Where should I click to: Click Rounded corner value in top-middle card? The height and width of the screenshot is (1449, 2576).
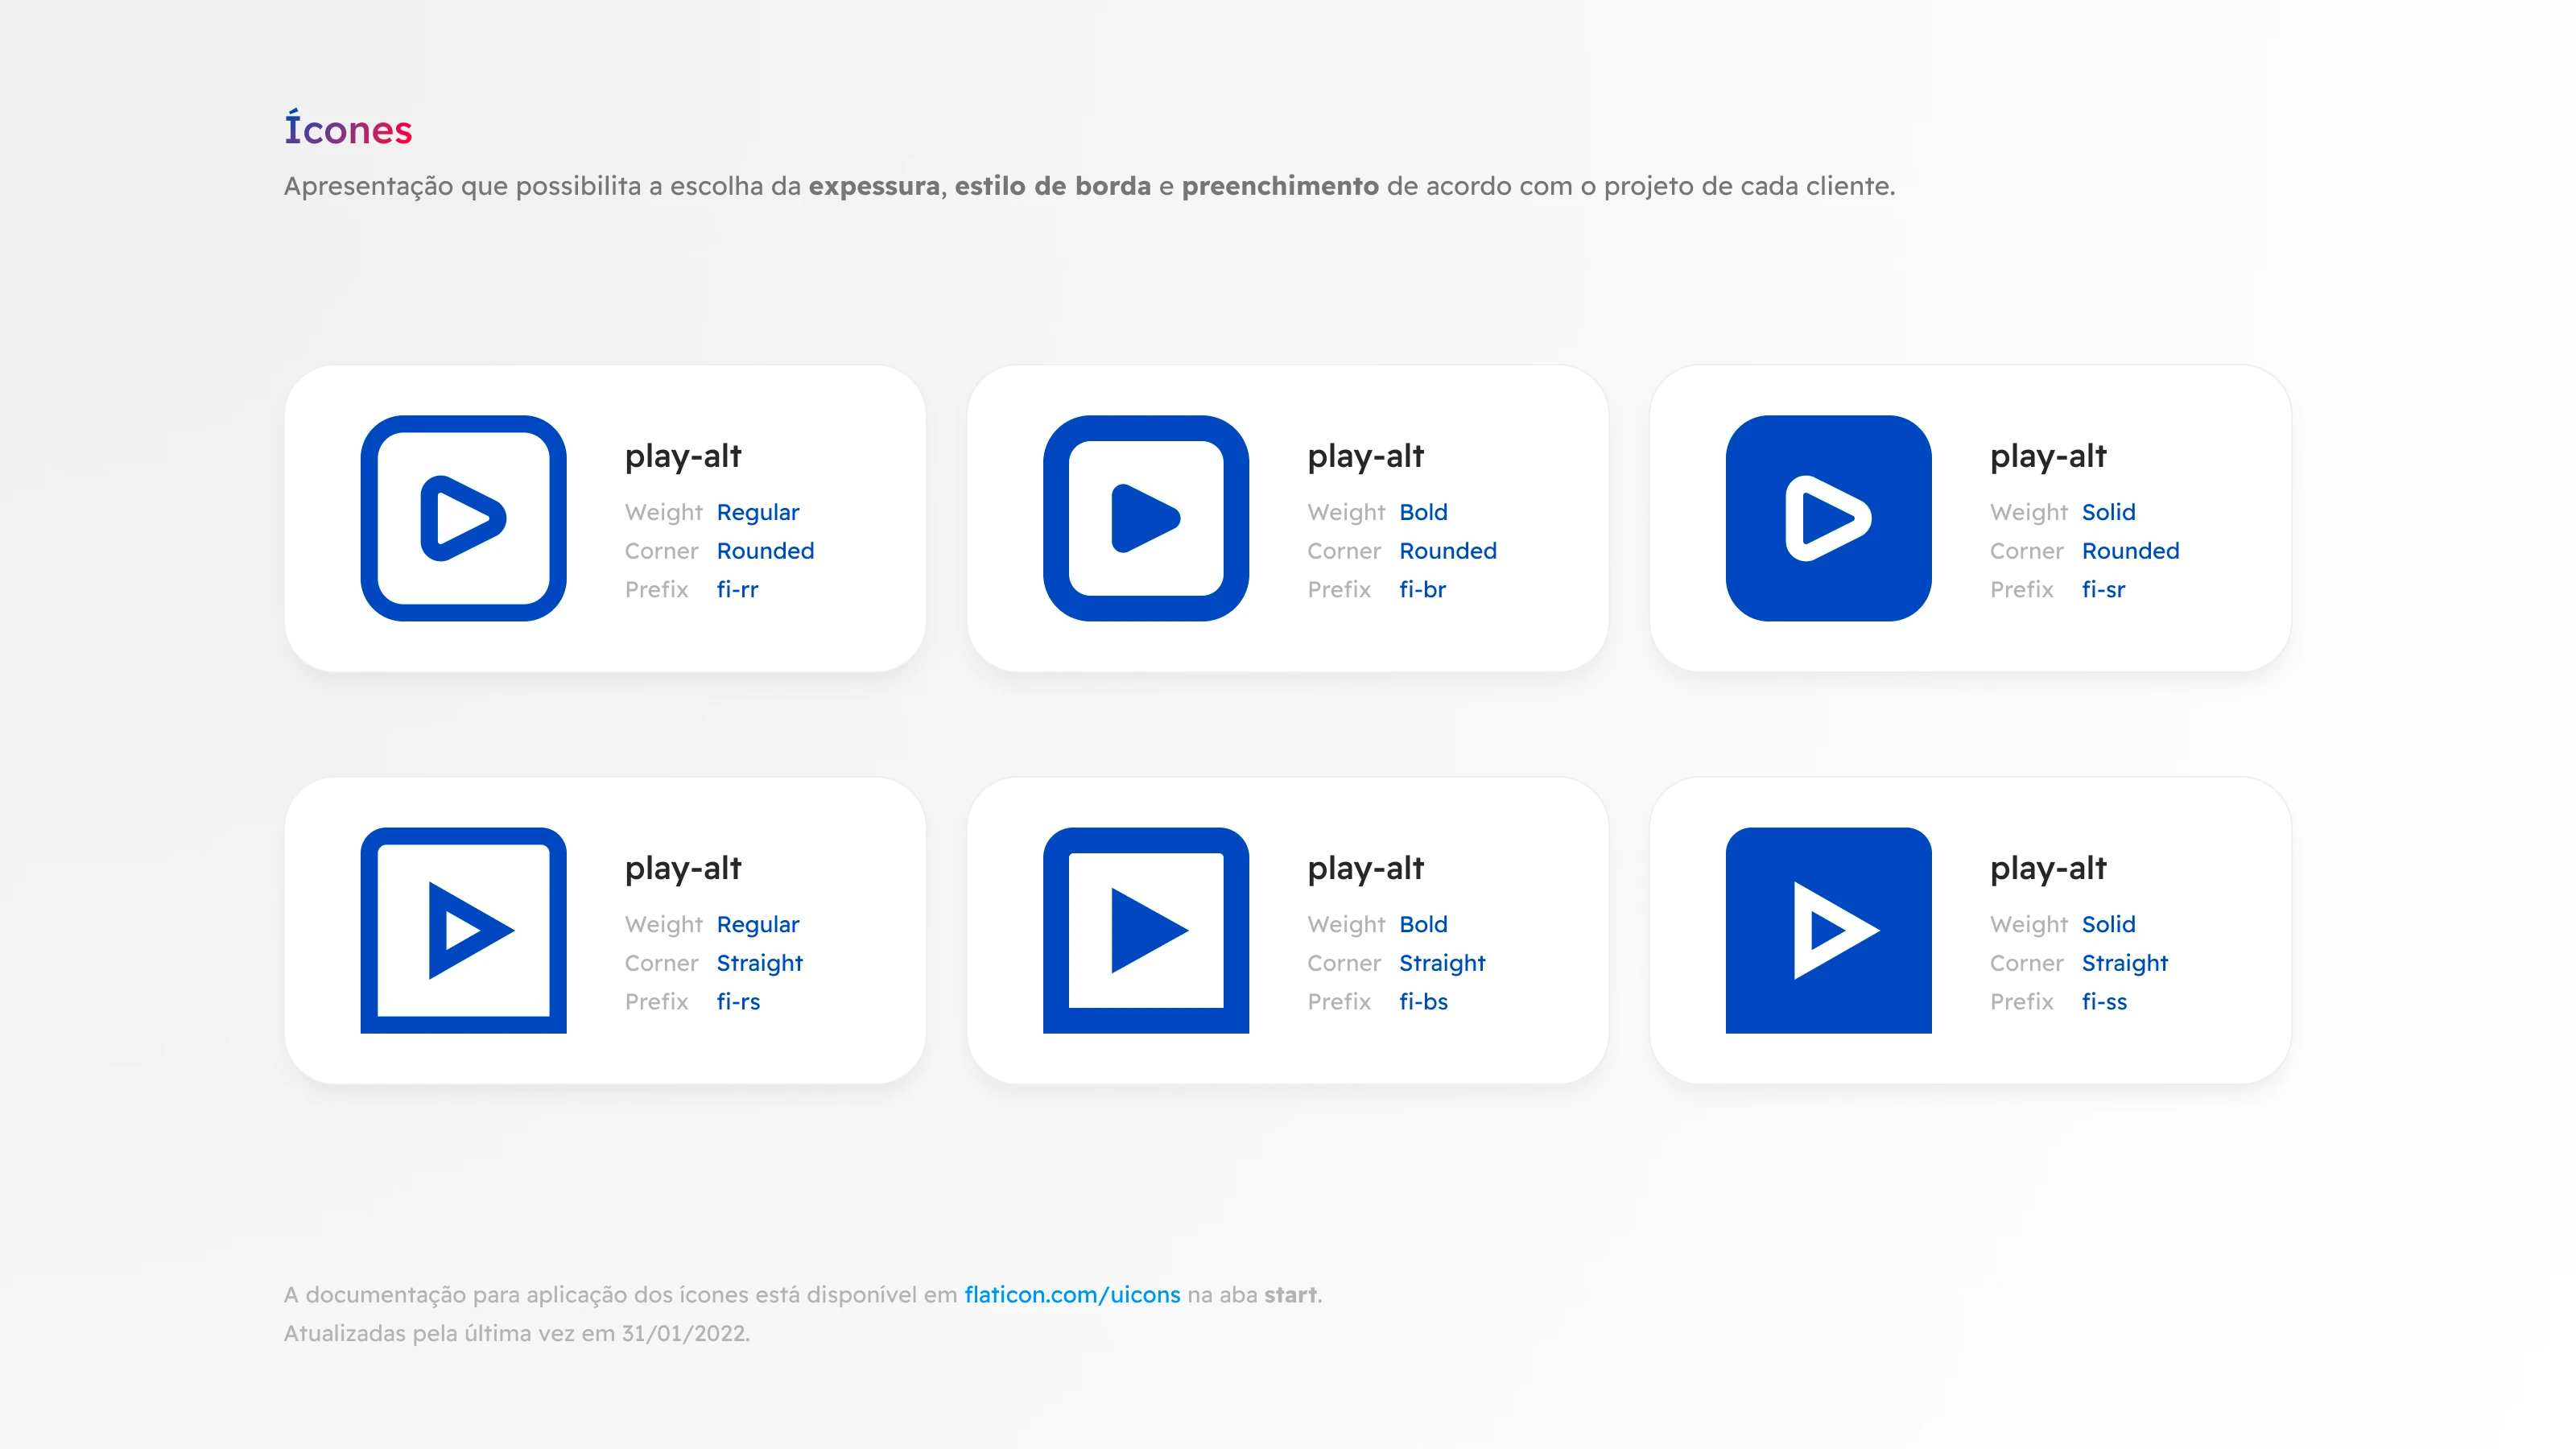pyautogui.click(x=1447, y=551)
